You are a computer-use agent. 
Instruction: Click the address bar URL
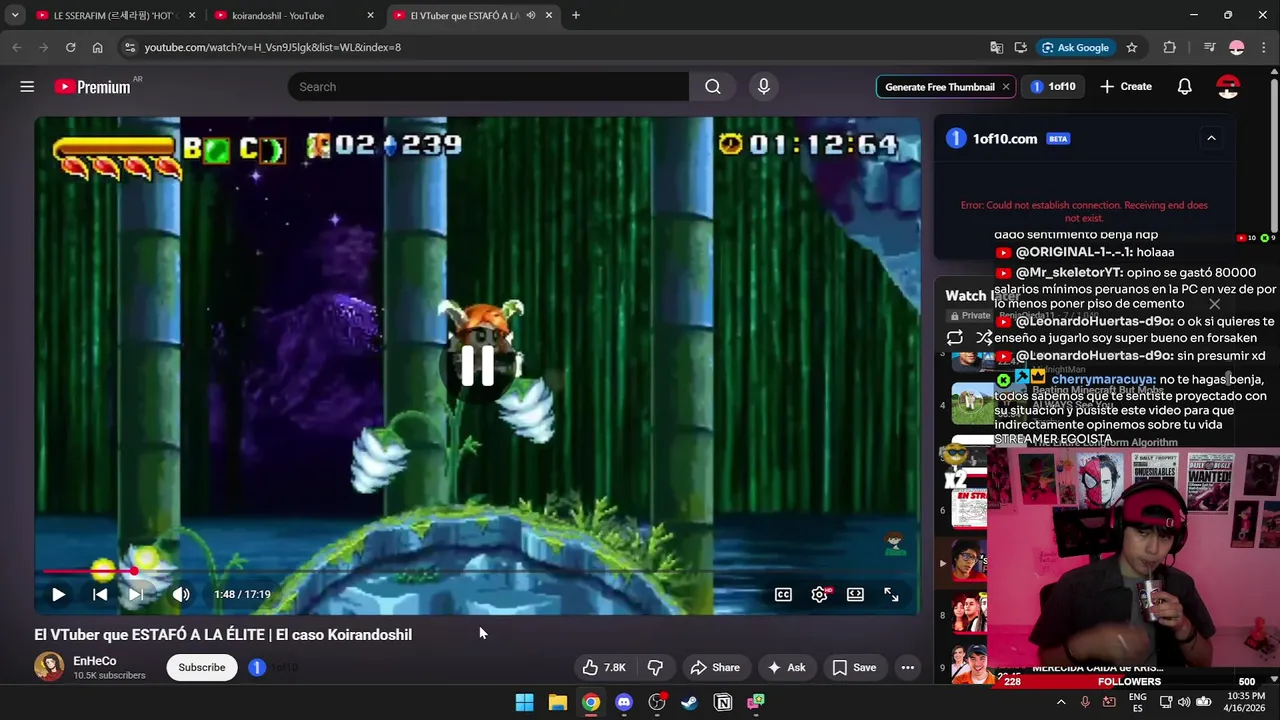tap(272, 47)
